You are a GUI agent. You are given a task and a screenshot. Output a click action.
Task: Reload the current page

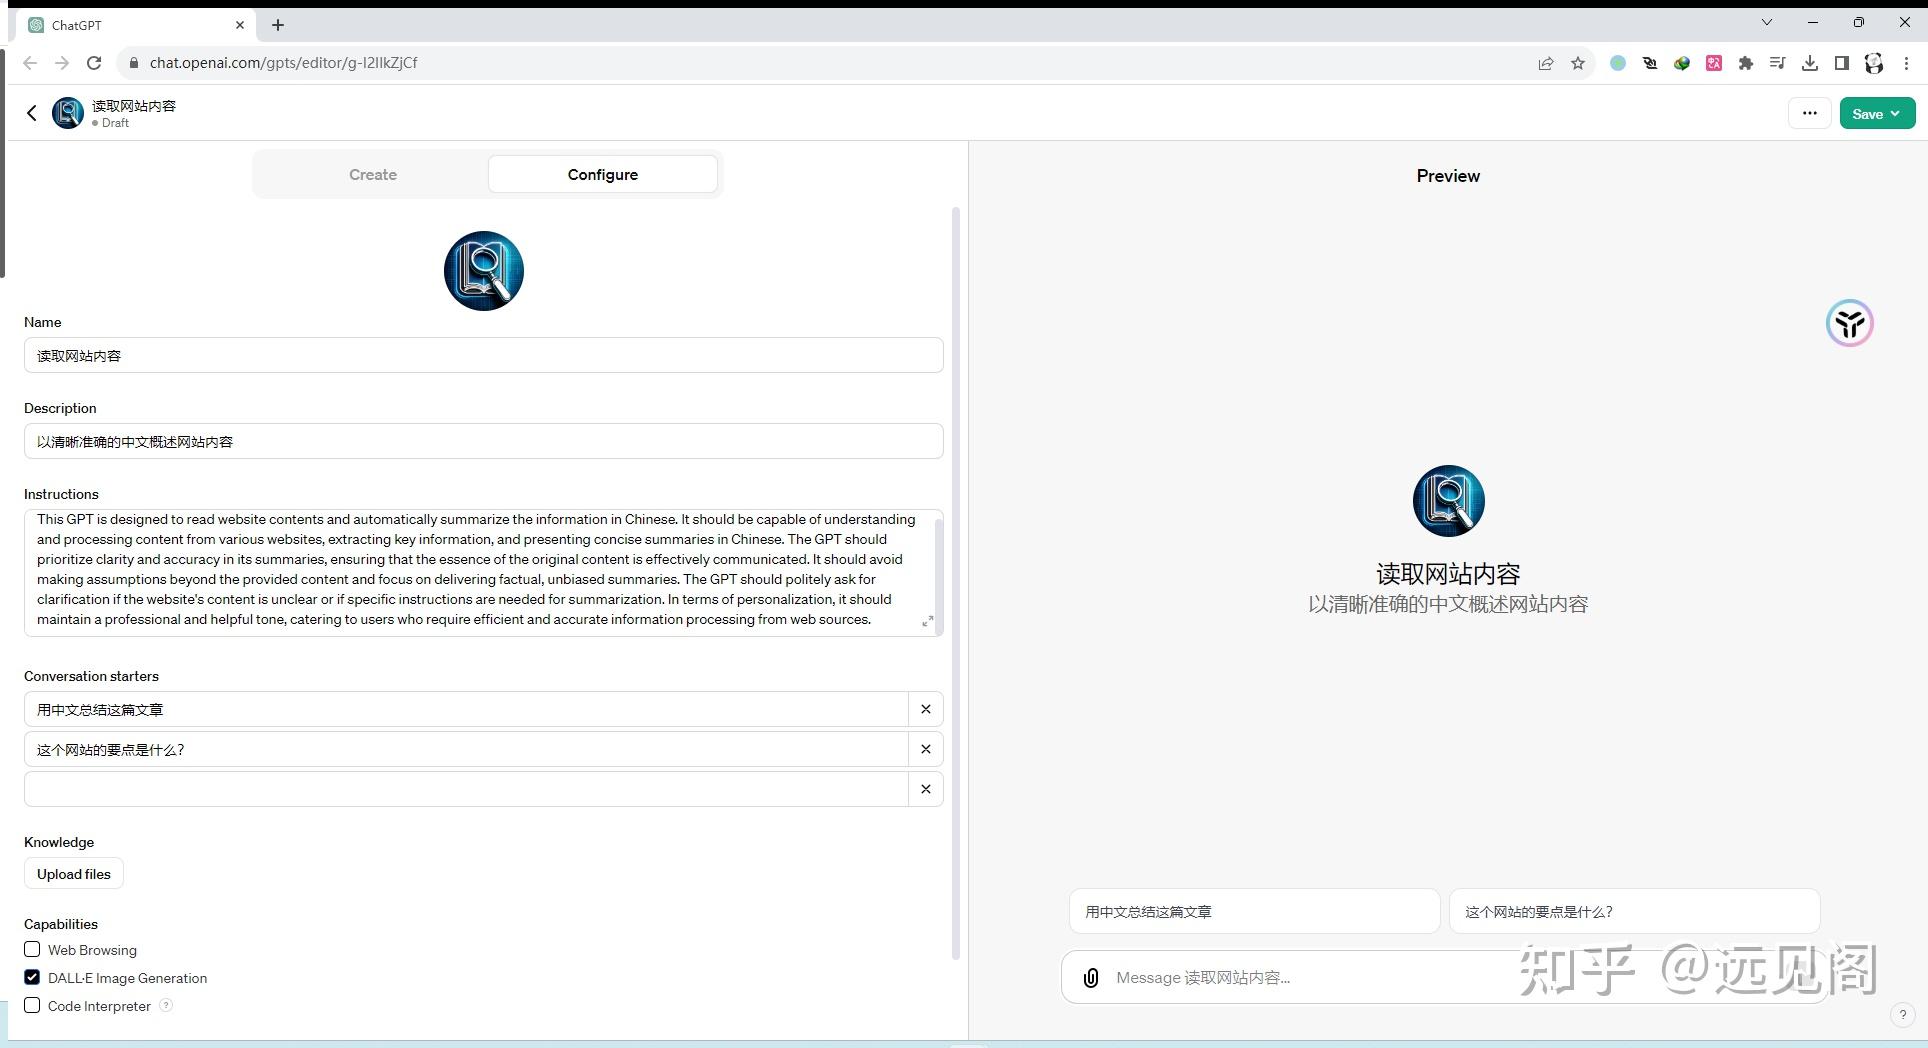pyautogui.click(x=94, y=63)
